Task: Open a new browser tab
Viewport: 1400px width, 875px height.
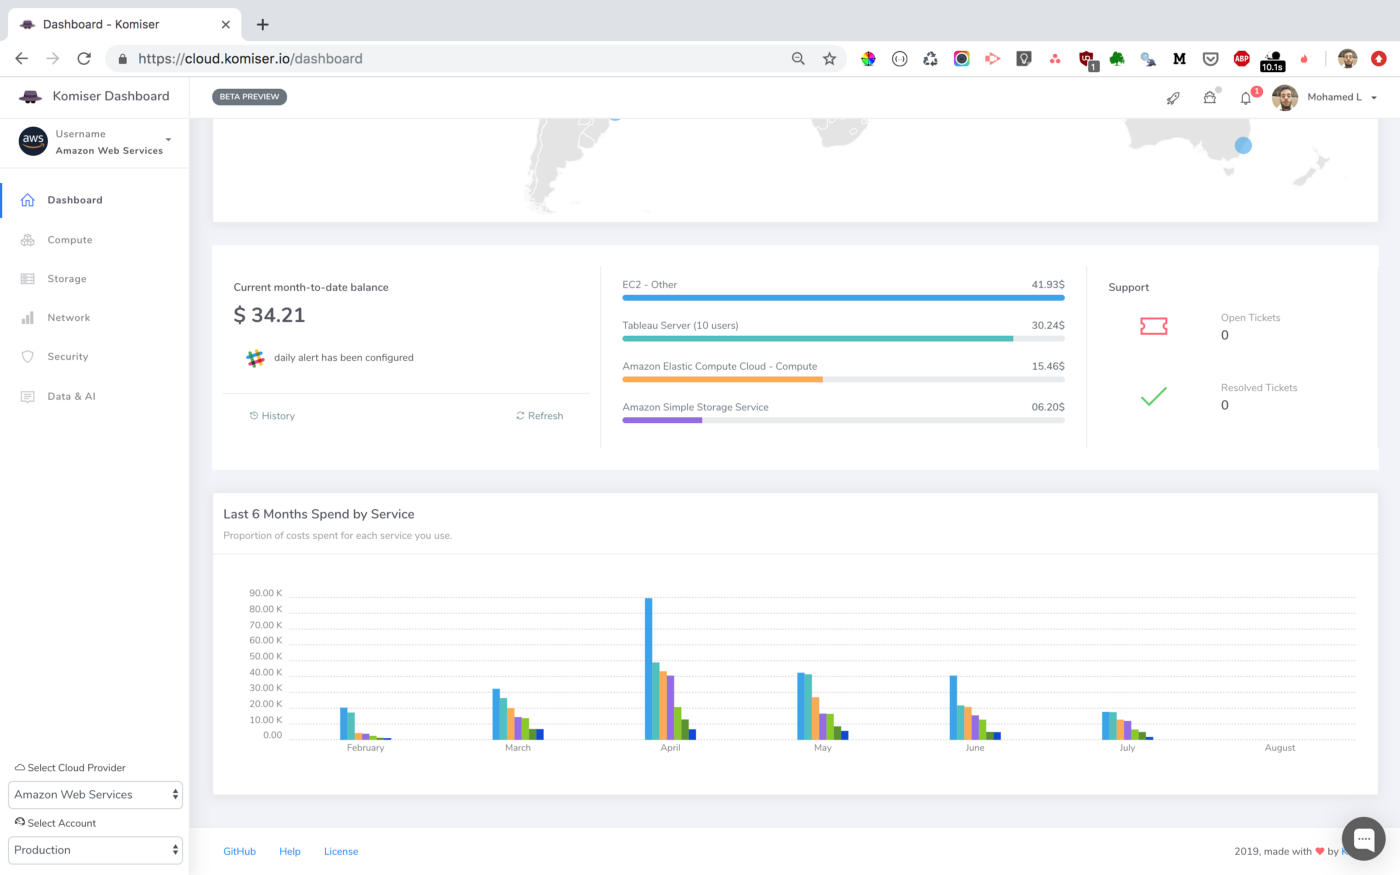Action: pos(262,24)
